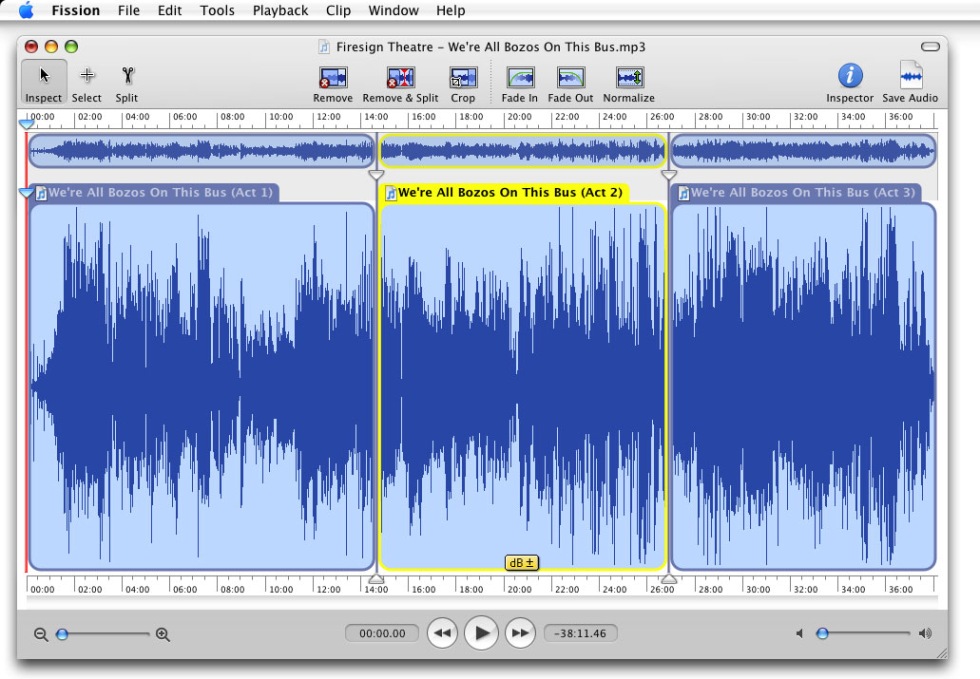Crop audio using the Crop icon
The height and width of the screenshot is (679, 980).
point(463,78)
